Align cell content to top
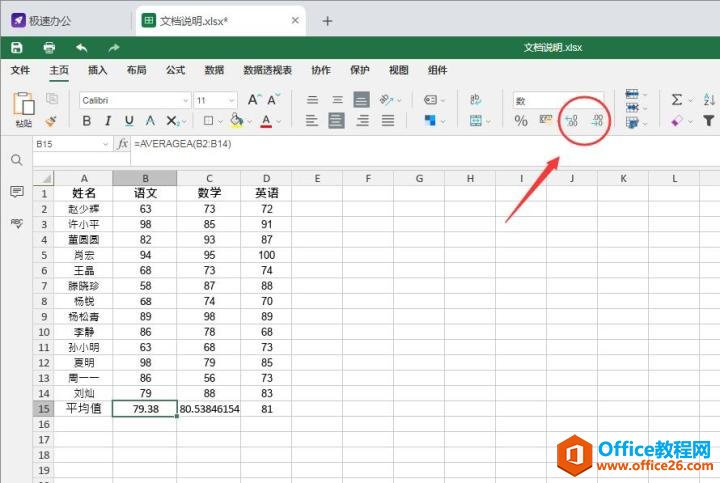This screenshot has height=483, width=720. tap(313, 100)
